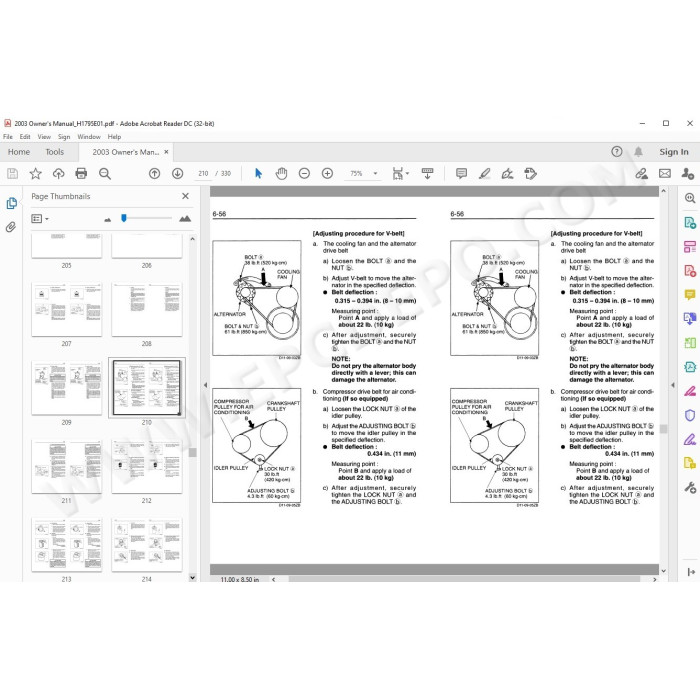Open the Help menu
700x700 pixels.
[x=114, y=137]
